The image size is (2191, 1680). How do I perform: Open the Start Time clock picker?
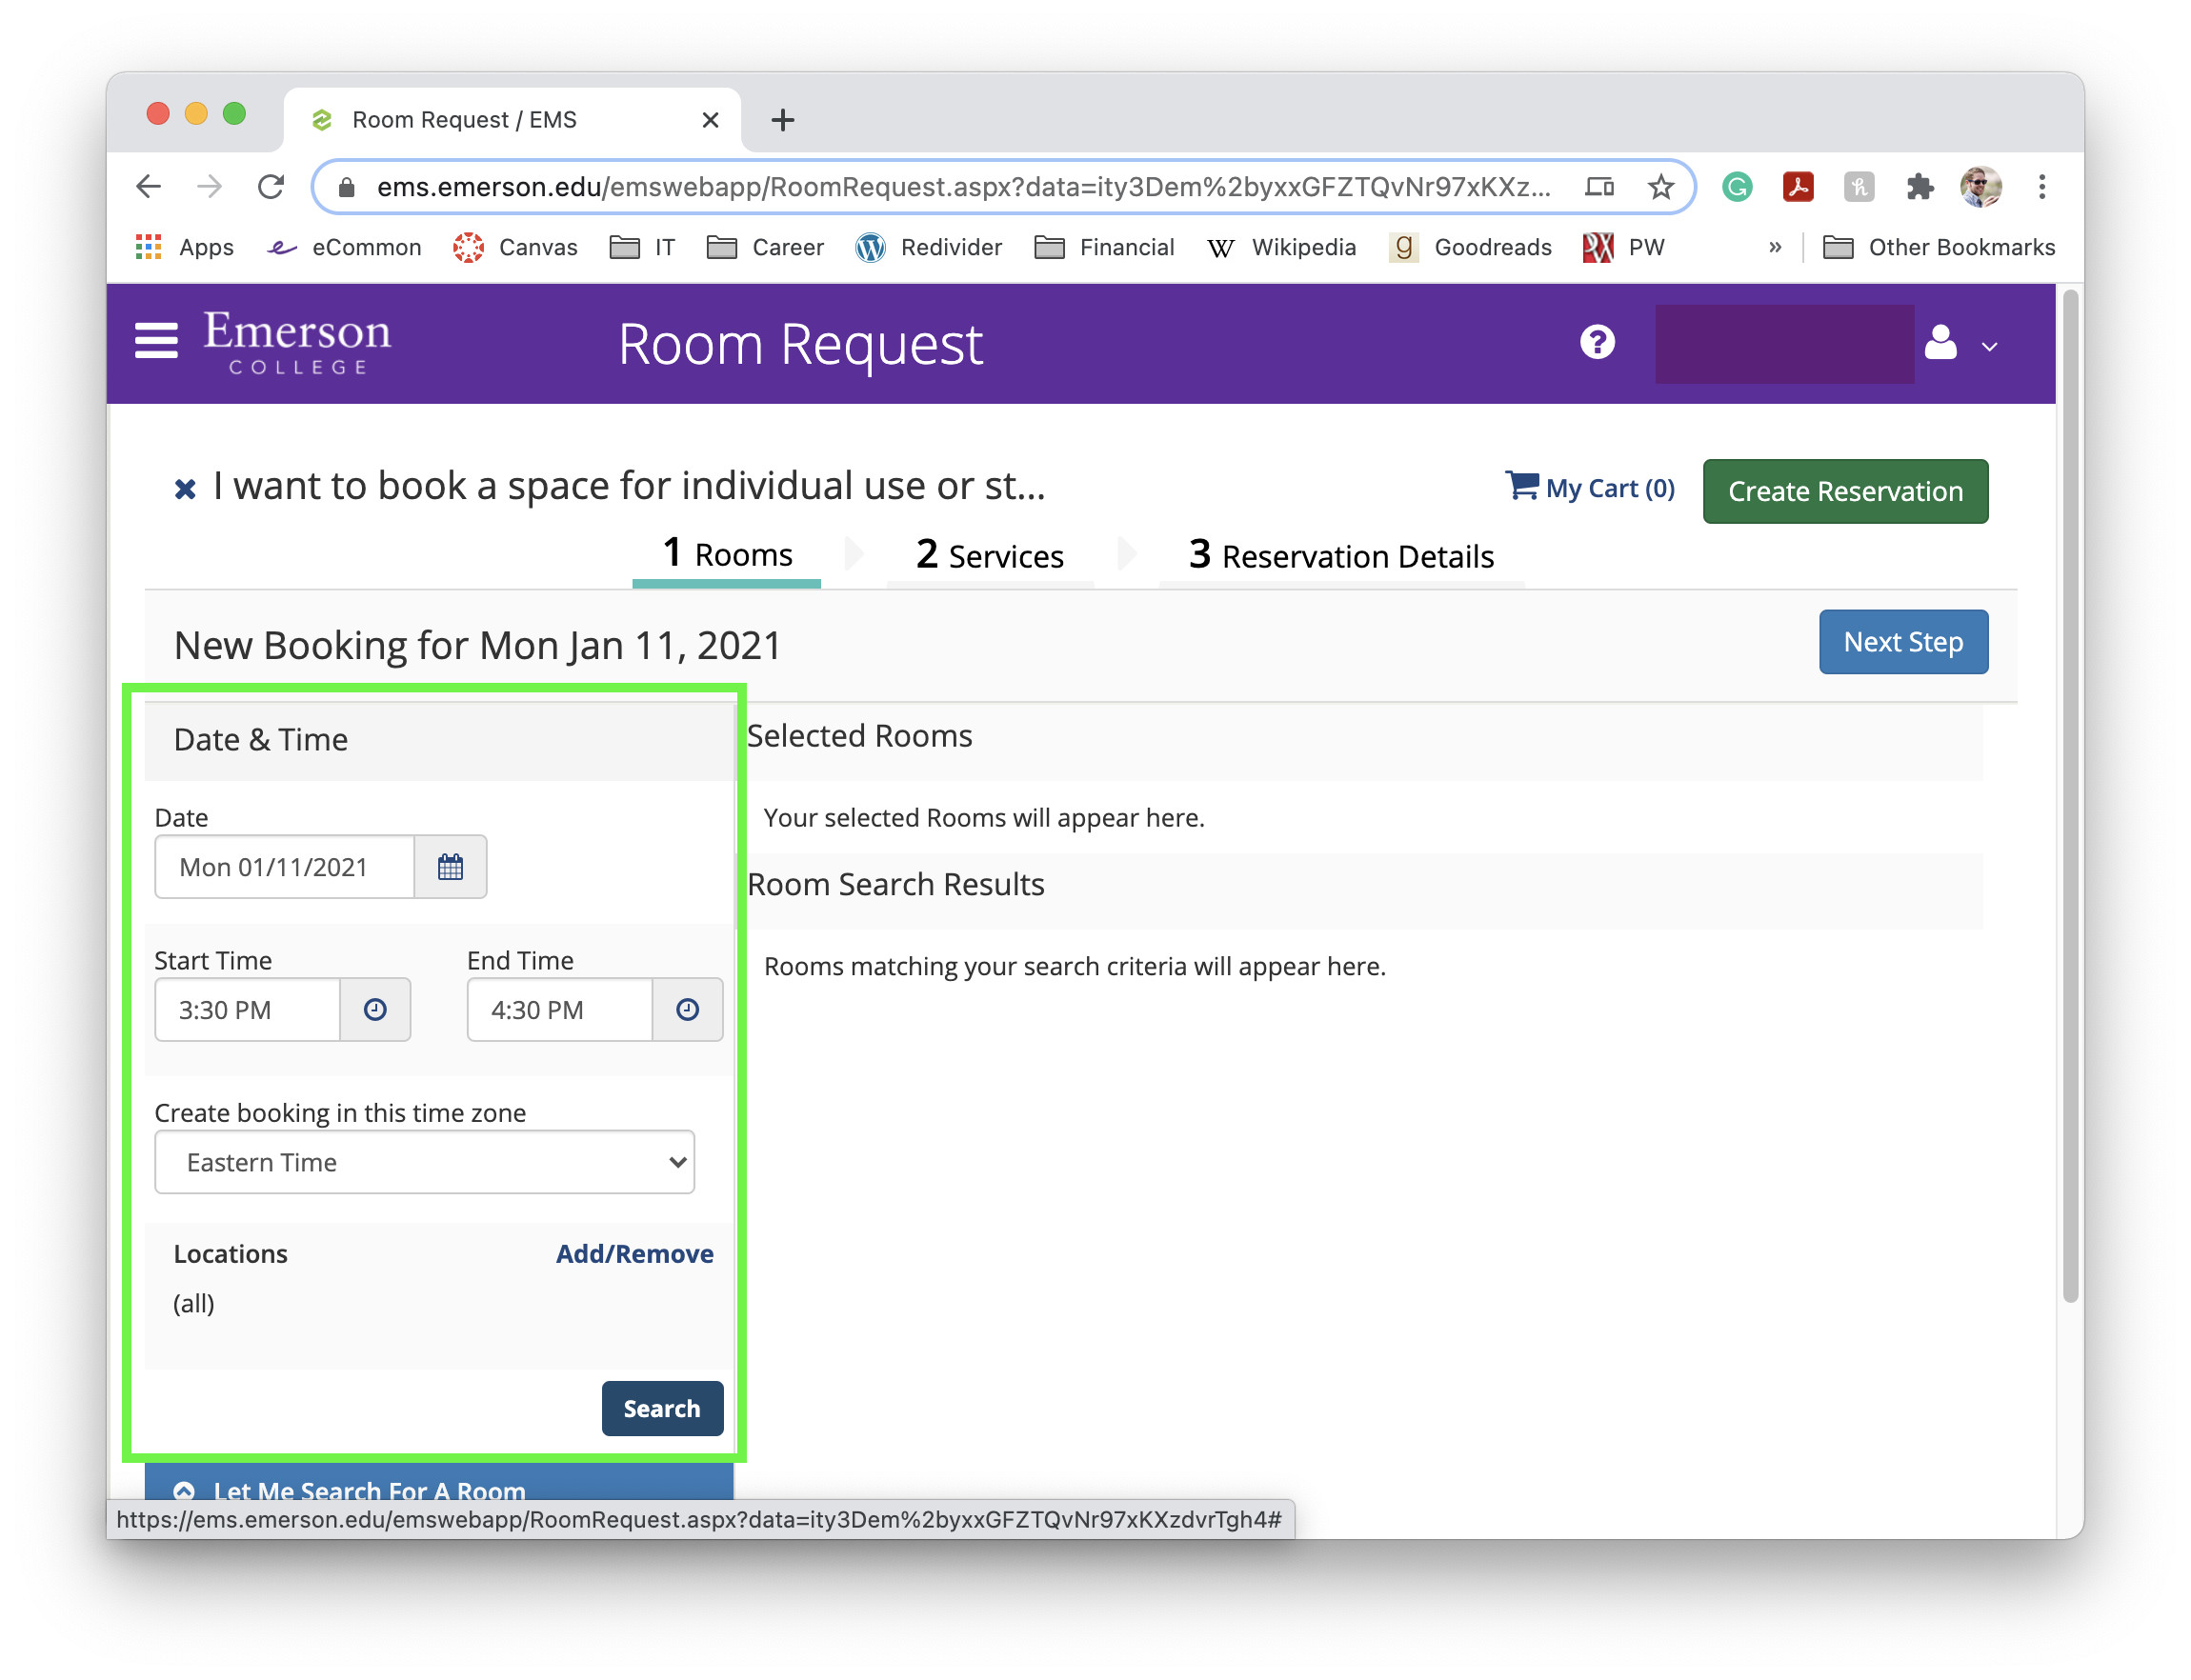(x=375, y=1010)
